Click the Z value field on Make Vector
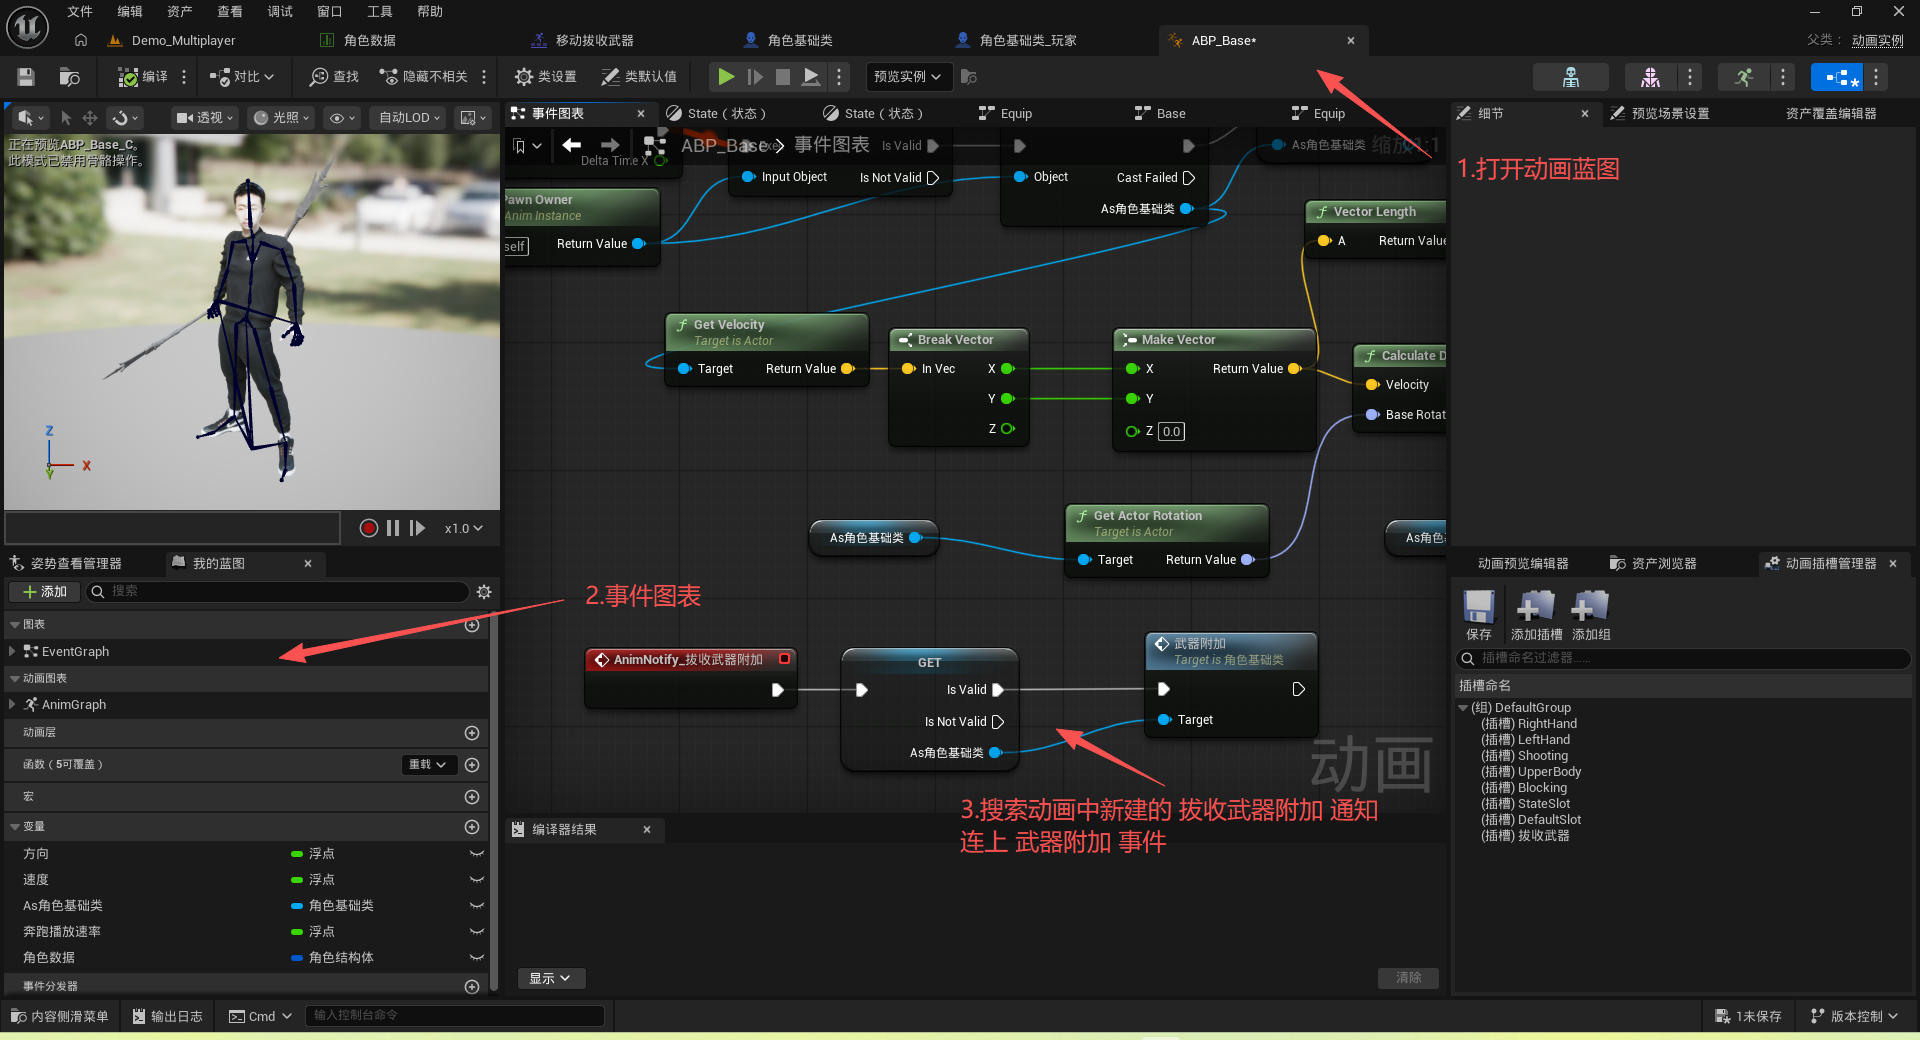Viewport: 1920px width, 1040px height. 1171,432
